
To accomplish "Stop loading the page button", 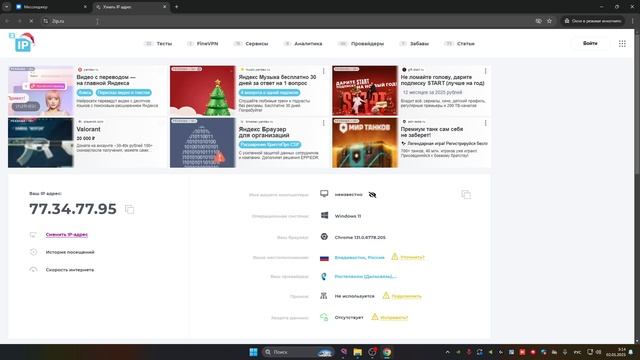I will (x=31, y=21).
